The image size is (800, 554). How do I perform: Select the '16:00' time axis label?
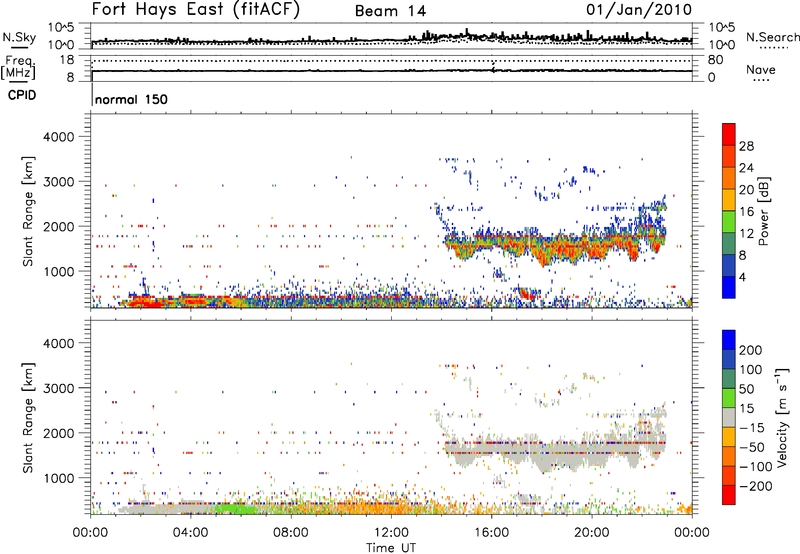pyautogui.click(x=491, y=532)
